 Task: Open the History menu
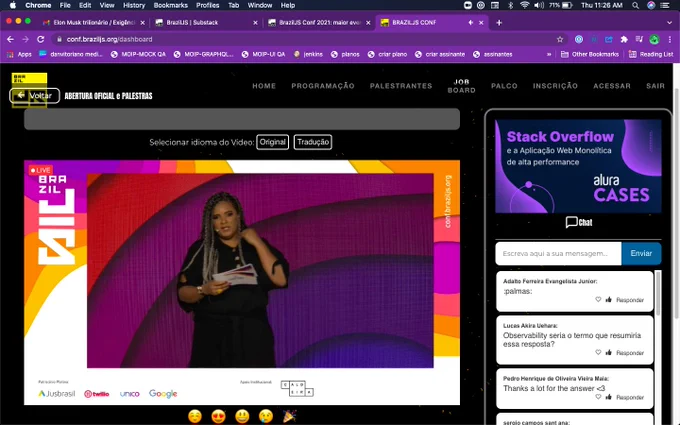coord(134,5)
